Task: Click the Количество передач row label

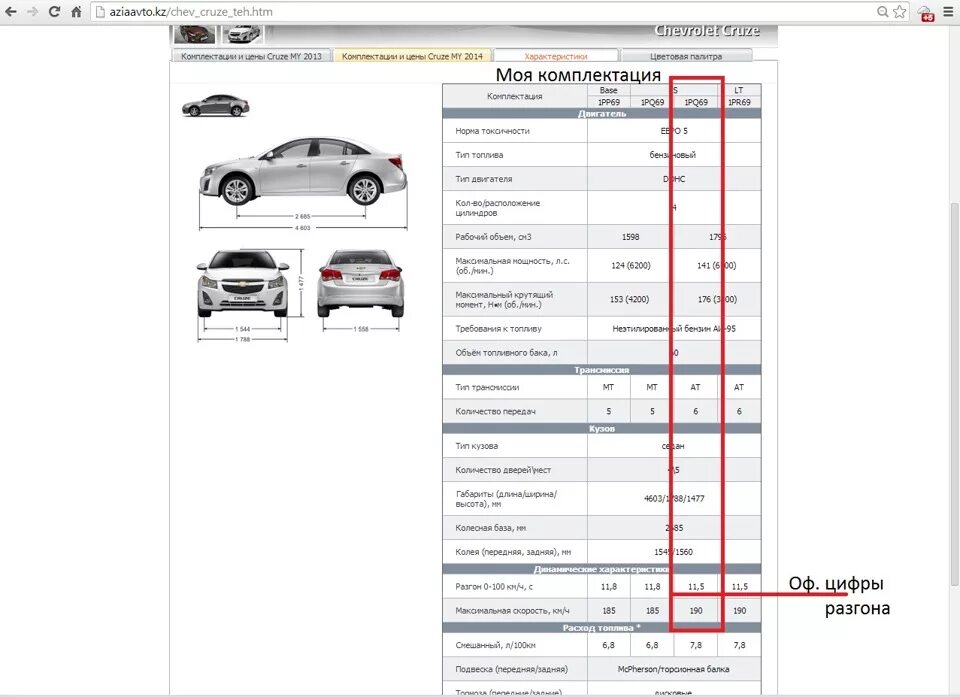Action: point(495,412)
